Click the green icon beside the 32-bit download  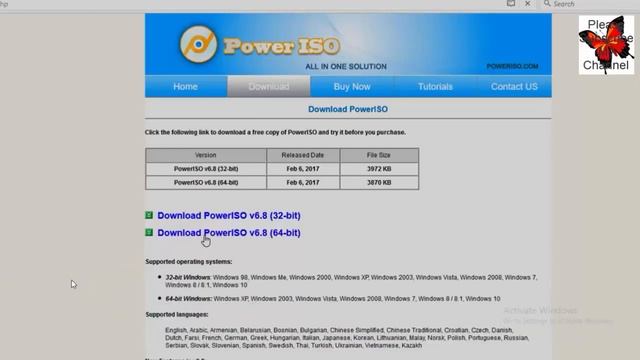click(149, 215)
